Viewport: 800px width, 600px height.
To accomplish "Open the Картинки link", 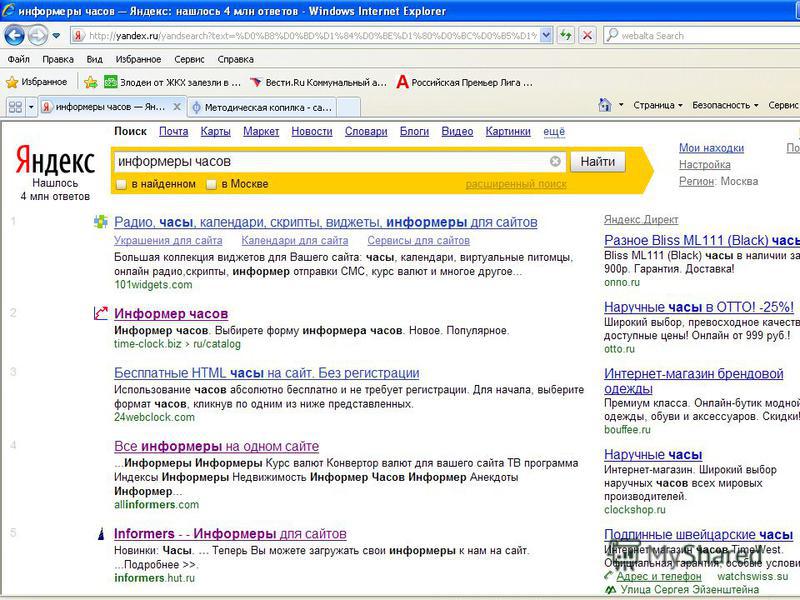I will pos(508,132).
